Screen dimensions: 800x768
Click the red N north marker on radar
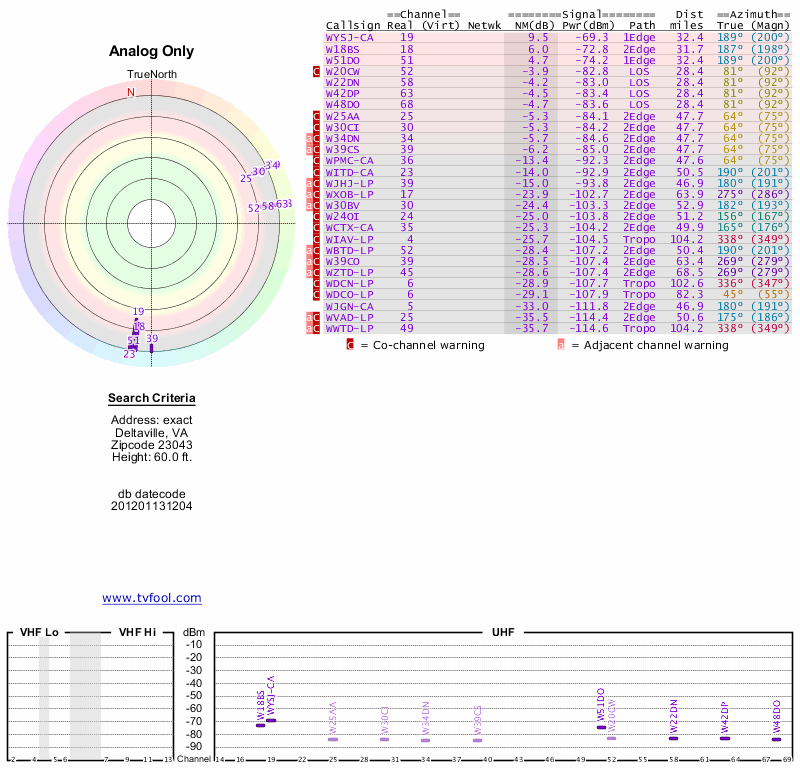click(130, 93)
